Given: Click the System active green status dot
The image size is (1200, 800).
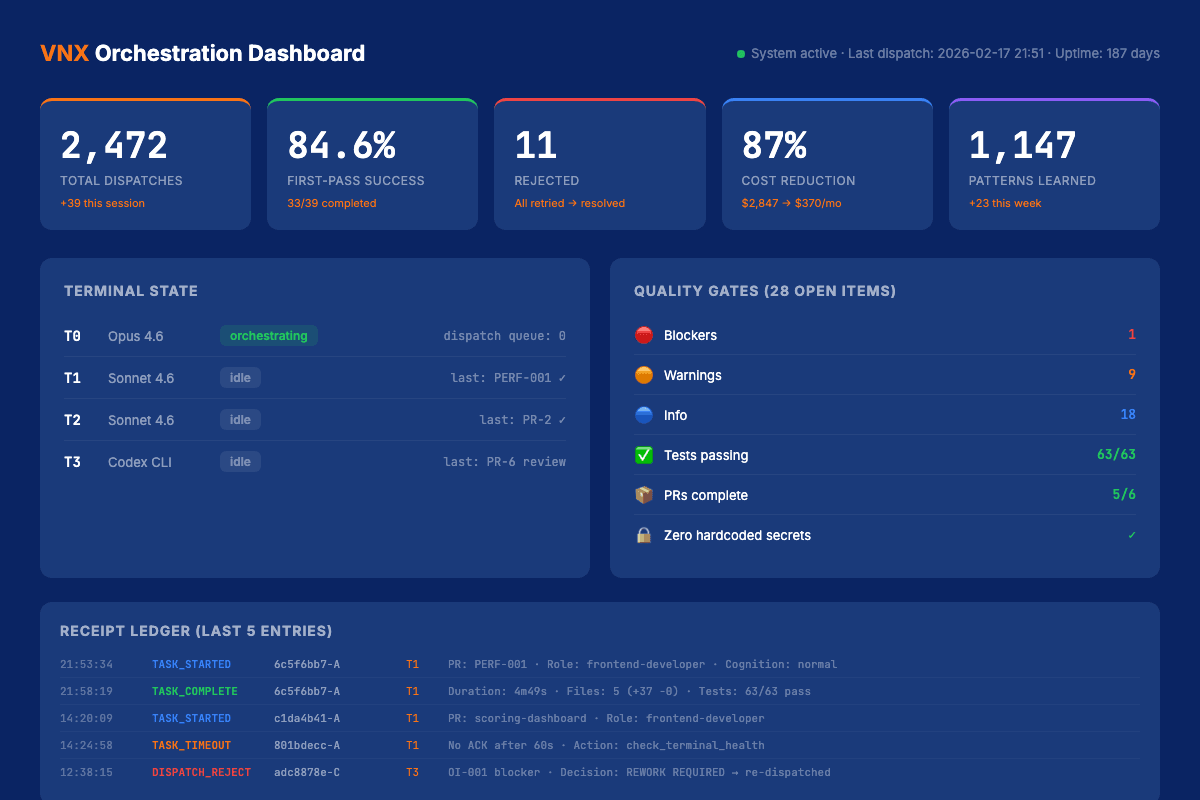Looking at the screenshot, I should click(x=739, y=53).
